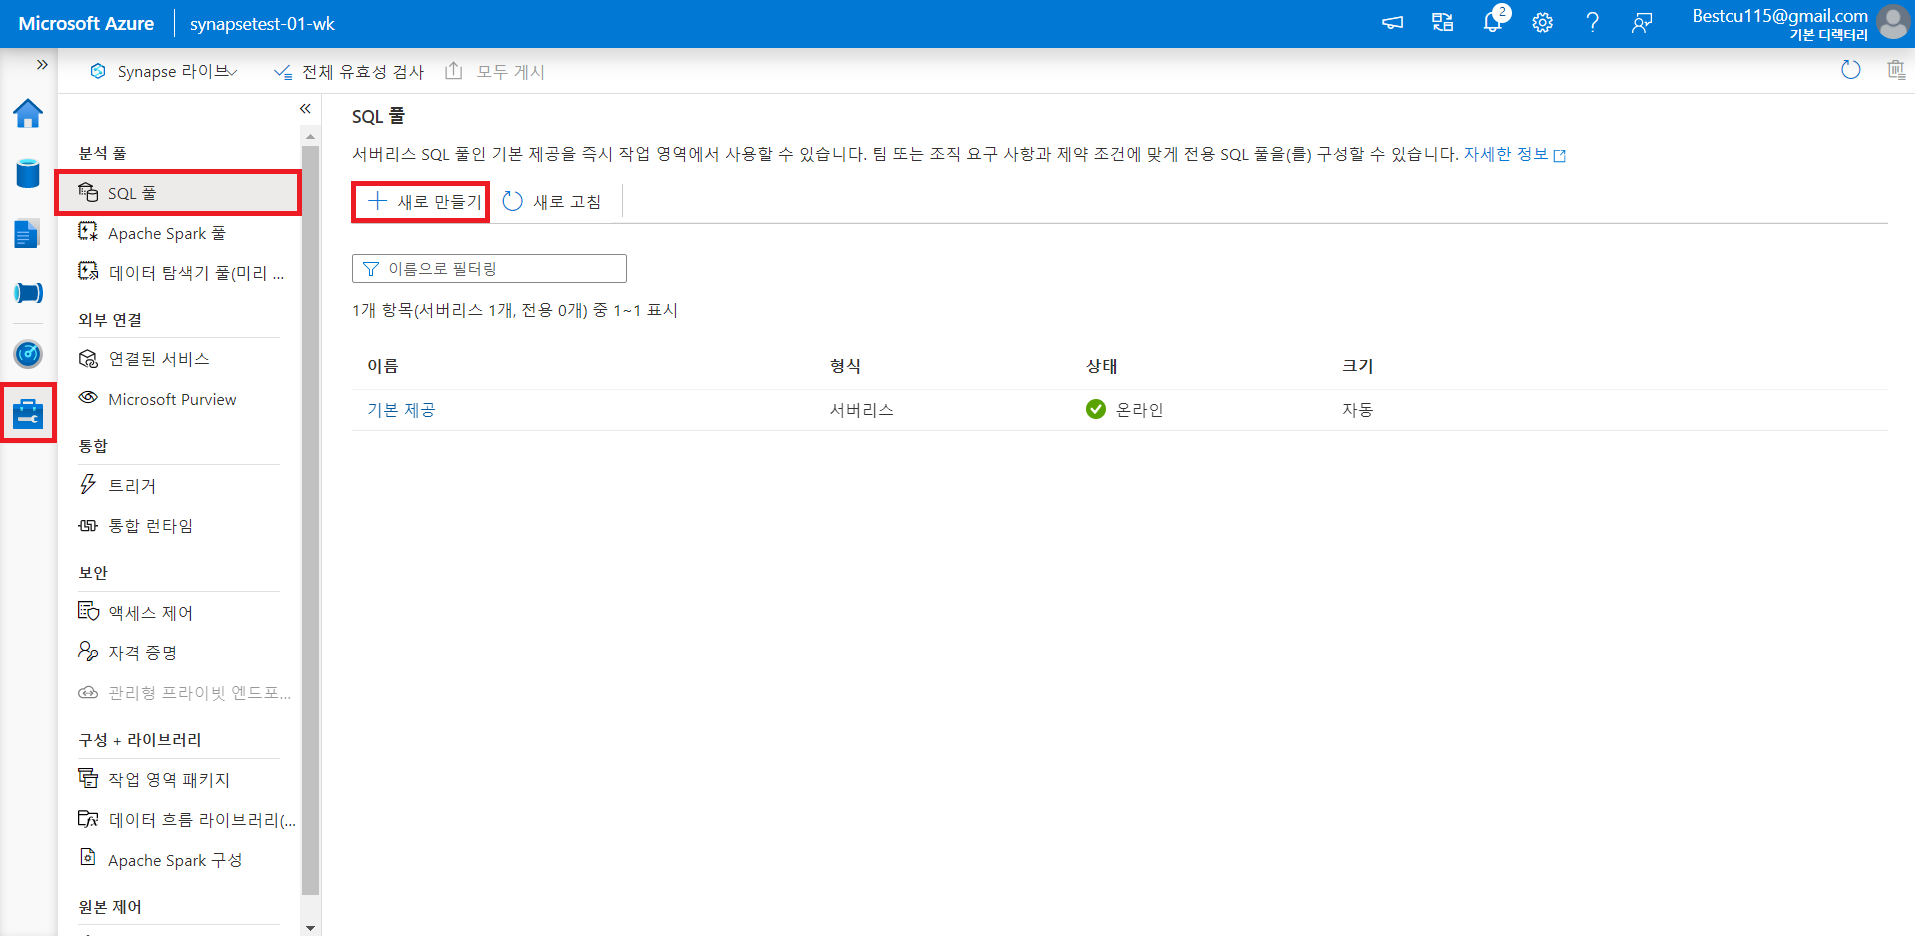Click 전체 유효성 검사 validate all
This screenshot has height=936, width=1915.
(348, 72)
